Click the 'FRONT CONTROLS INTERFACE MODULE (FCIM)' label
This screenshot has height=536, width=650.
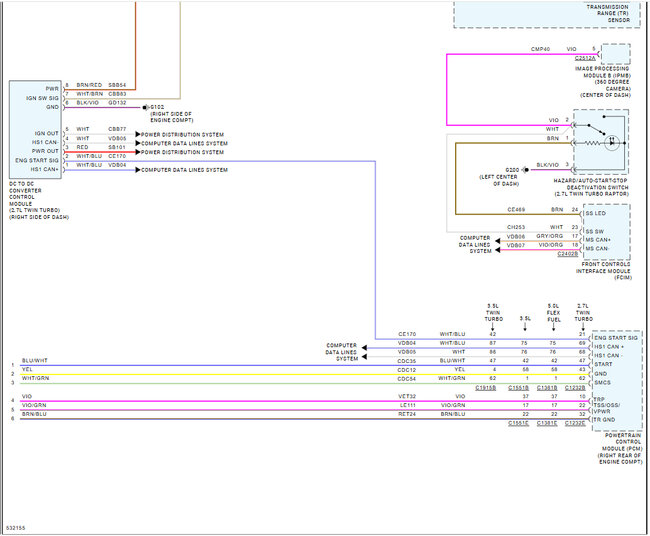click(604, 271)
